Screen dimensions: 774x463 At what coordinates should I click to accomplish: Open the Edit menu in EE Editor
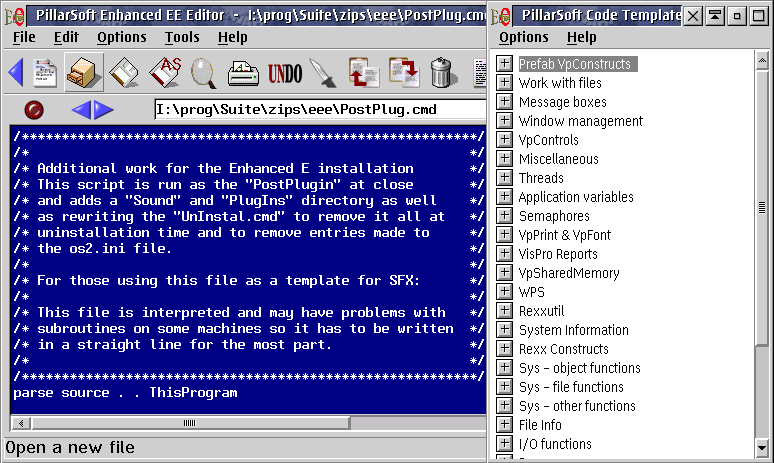(66, 38)
